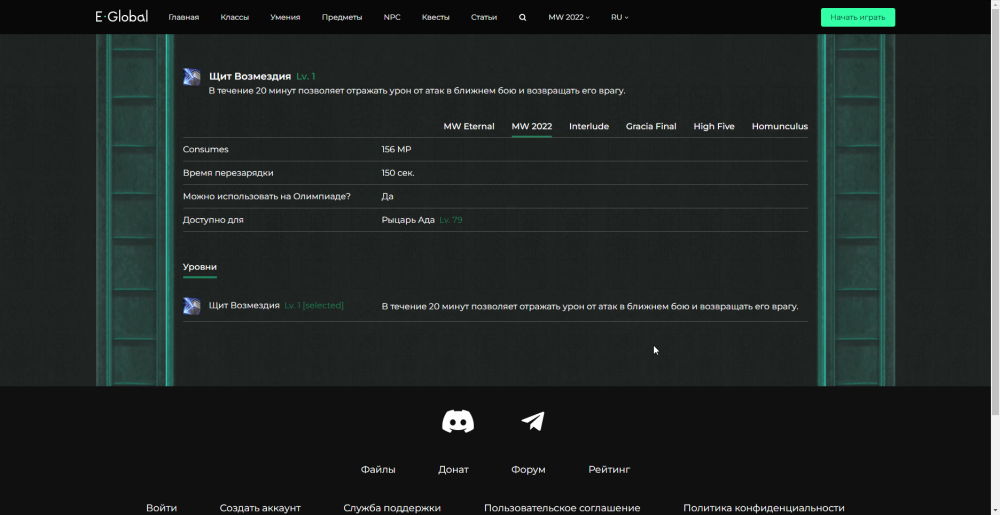Expand the MW 2022 version dropdown
The image size is (1000, 515).
(569, 17)
